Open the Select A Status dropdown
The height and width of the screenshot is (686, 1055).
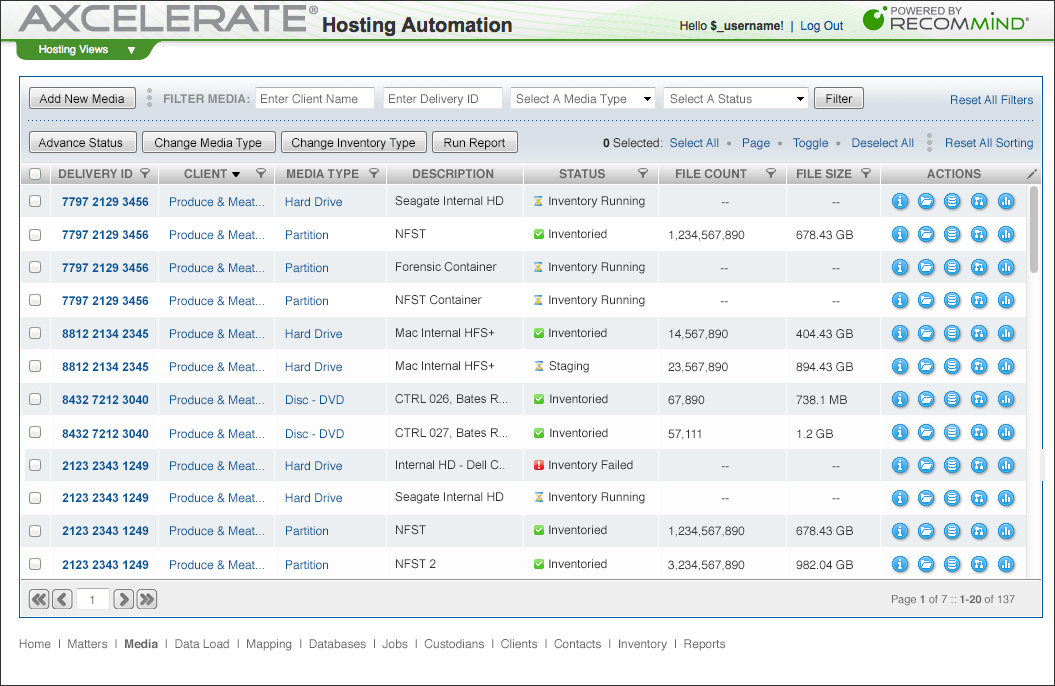tap(736, 99)
